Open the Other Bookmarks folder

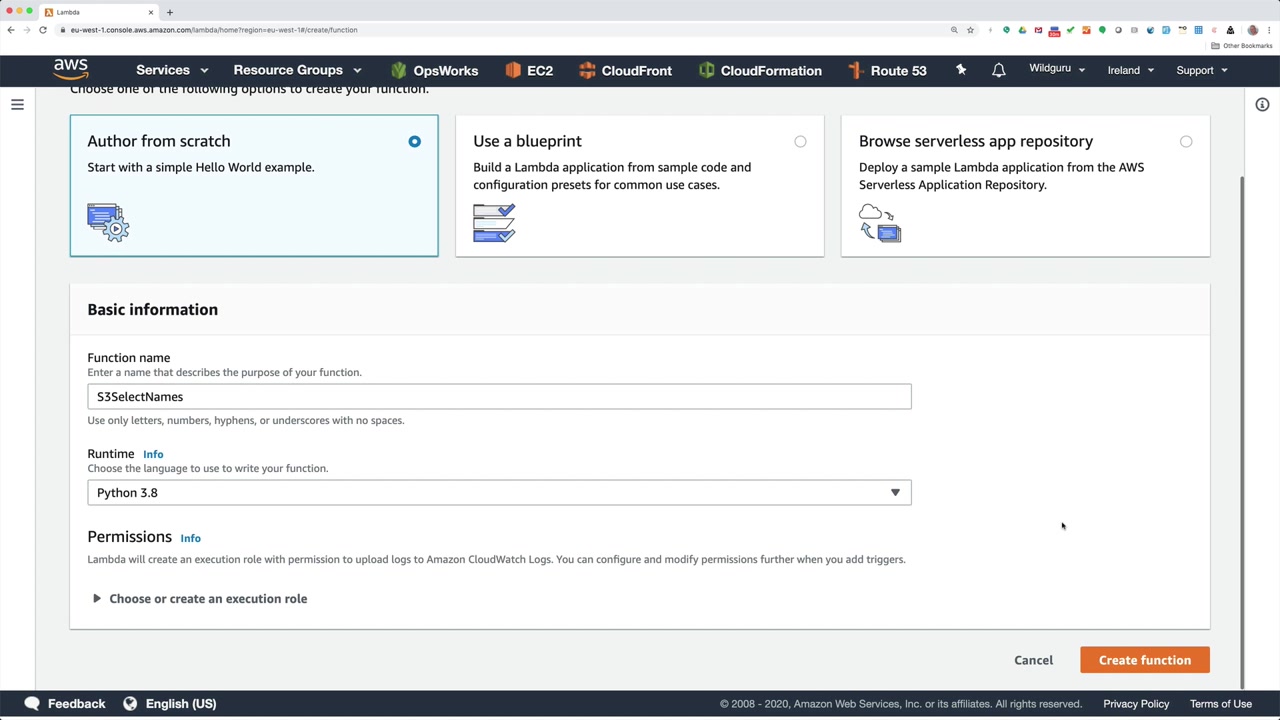click(x=1241, y=46)
